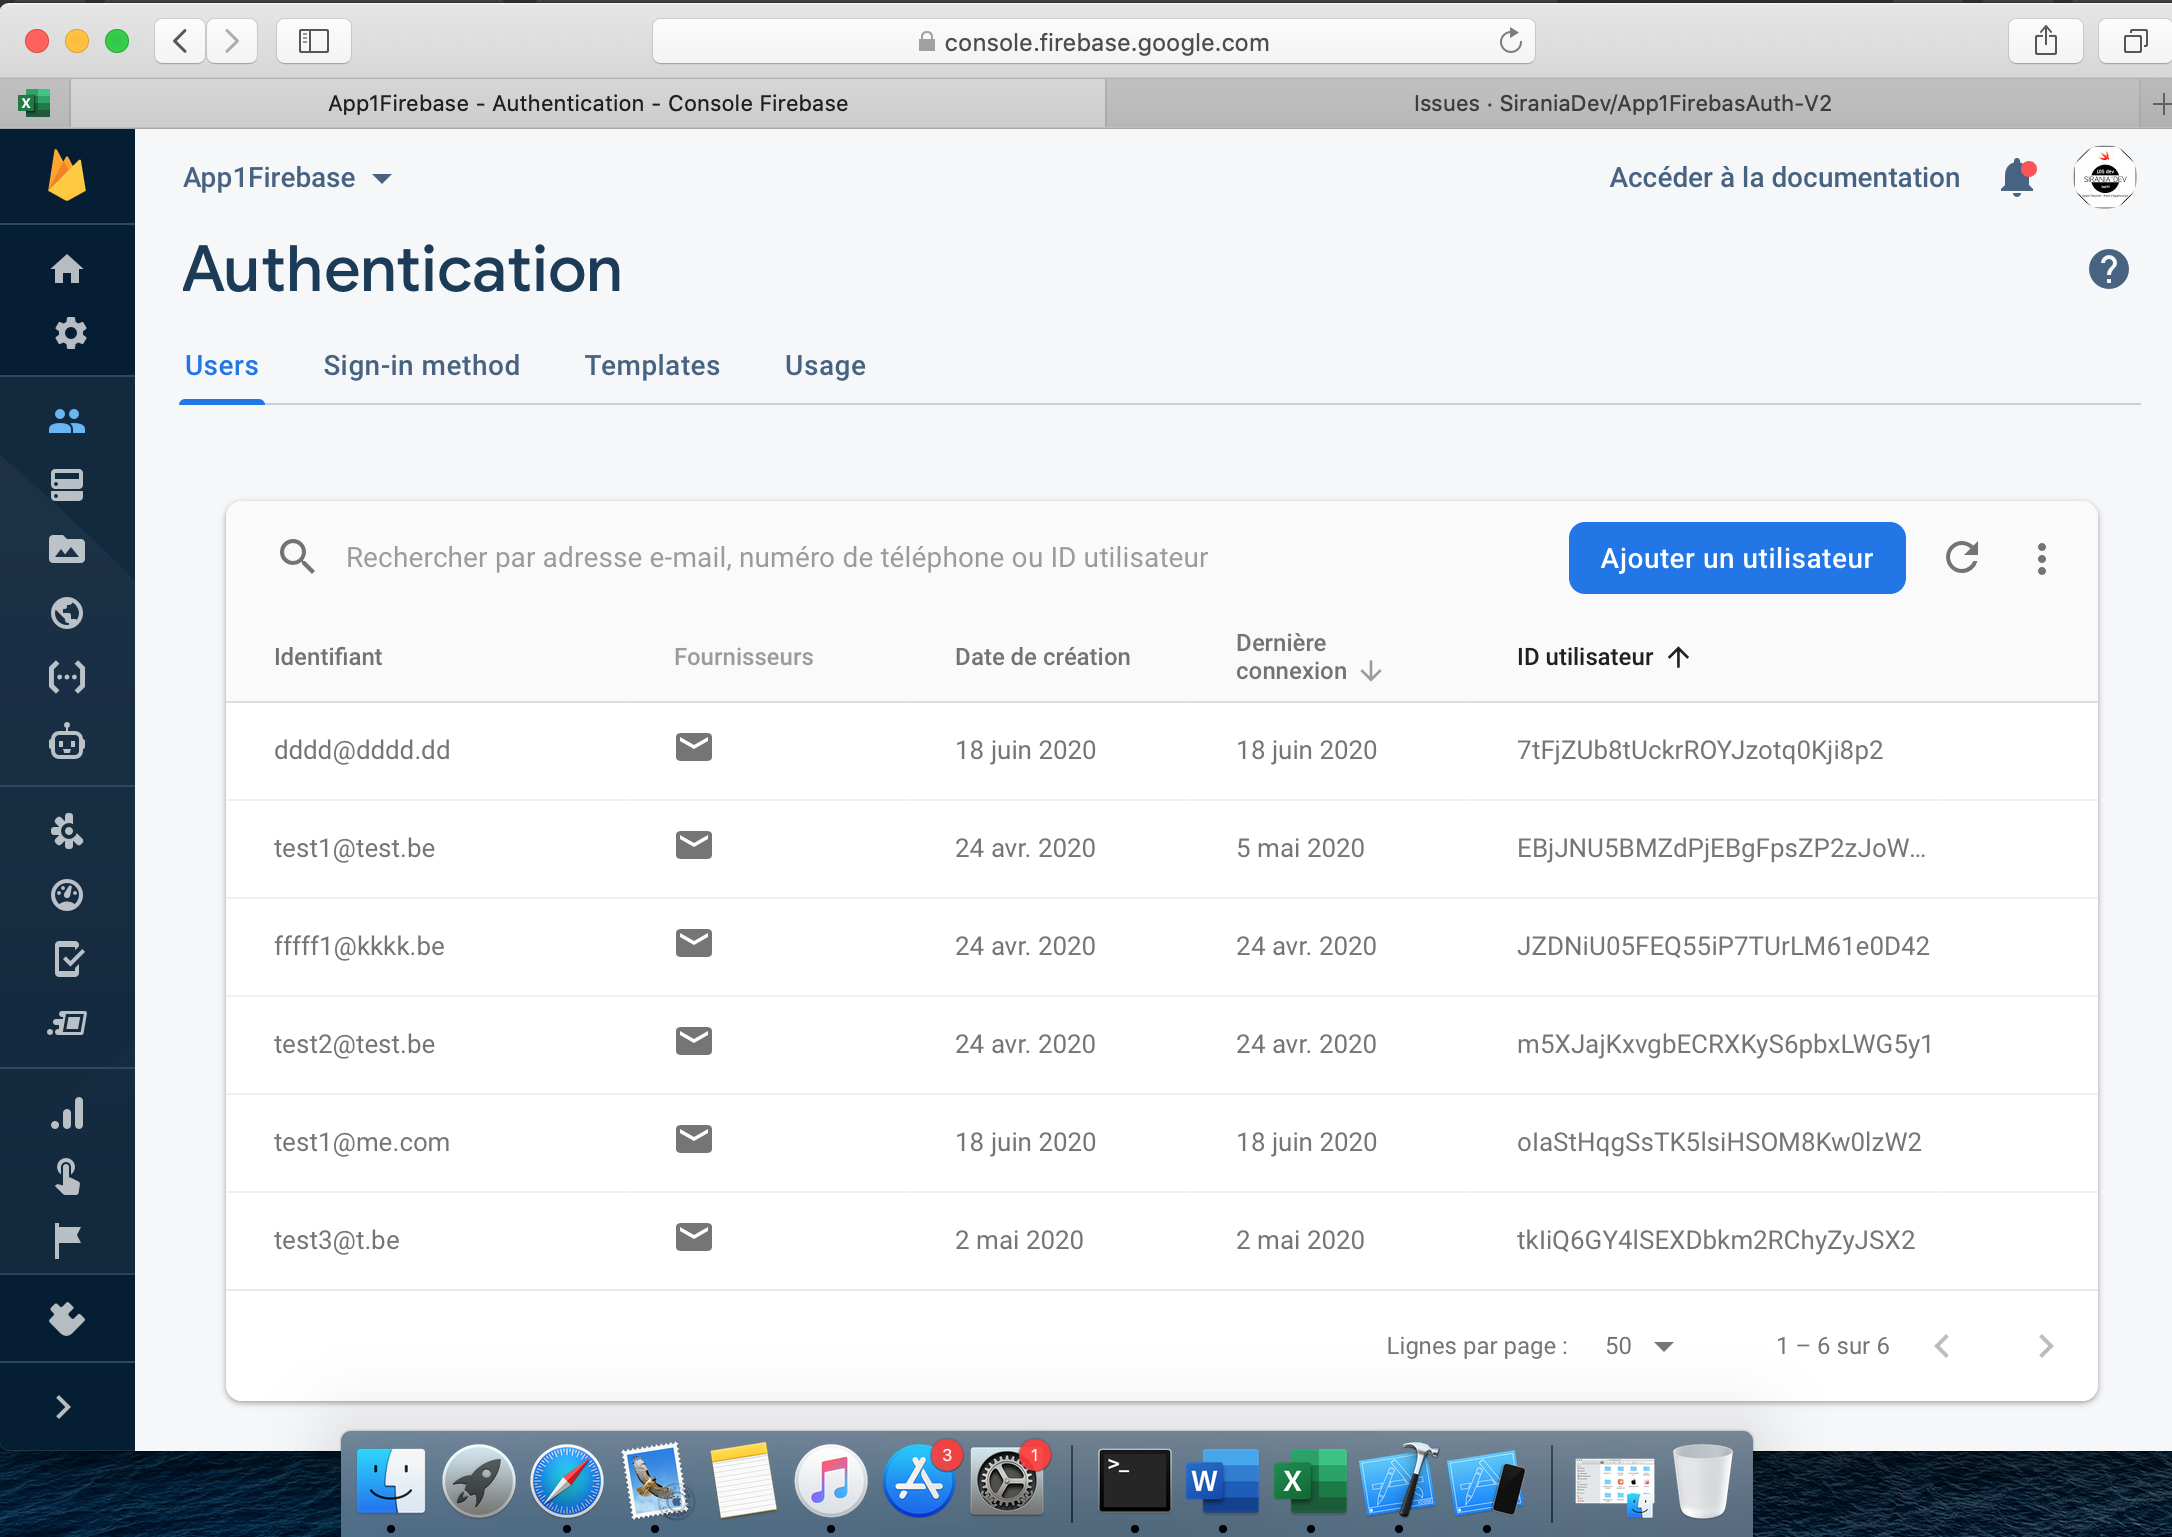Screen dimensions: 2172x1537
Task: Select user ID 7tFjZUb8tUckrROYJzotq0Kji8p2
Action: [1699, 750]
